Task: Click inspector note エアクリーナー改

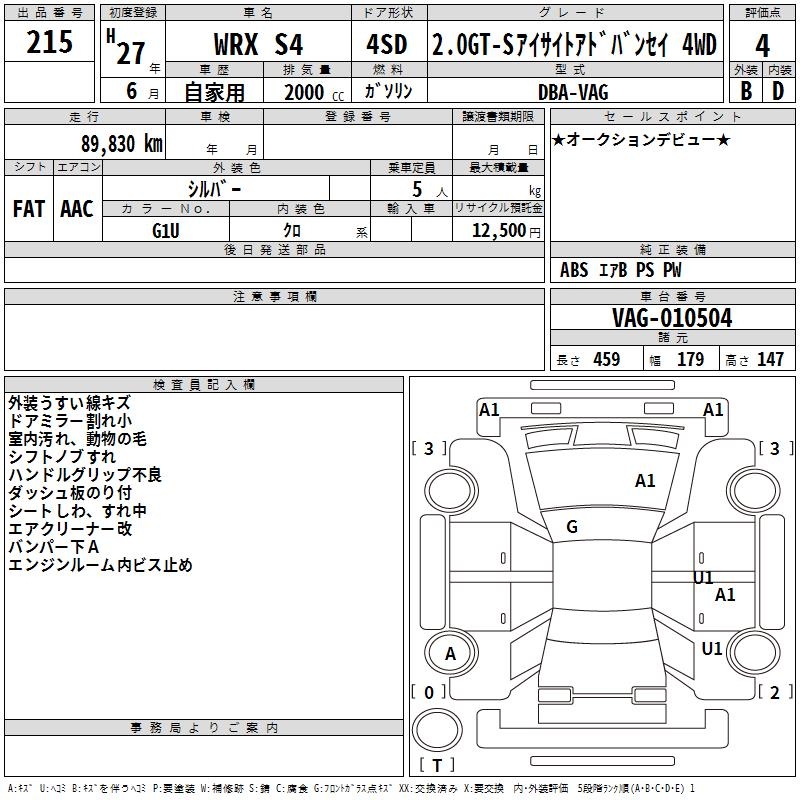Action: (x=70, y=529)
